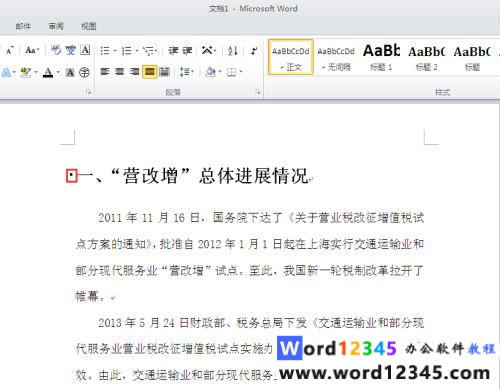
Task: Apply paragraph shading paint bucket
Action: (211, 72)
